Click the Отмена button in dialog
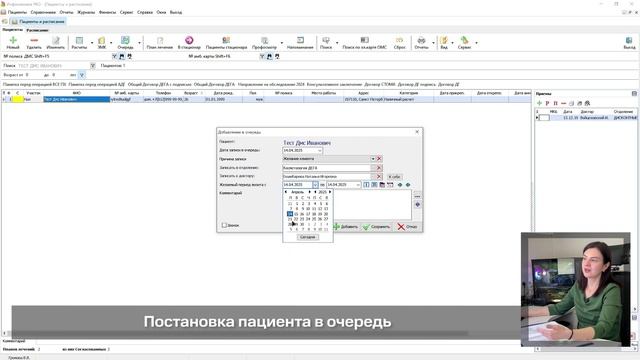 coord(407,227)
